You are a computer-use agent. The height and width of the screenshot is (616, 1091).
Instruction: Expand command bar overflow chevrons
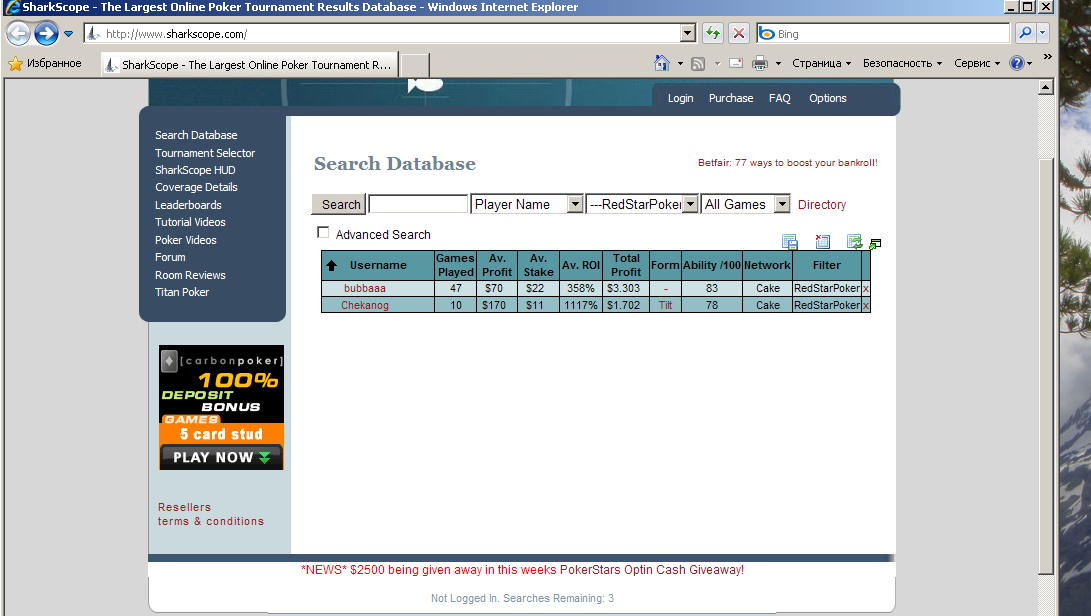pyautogui.click(x=1047, y=57)
